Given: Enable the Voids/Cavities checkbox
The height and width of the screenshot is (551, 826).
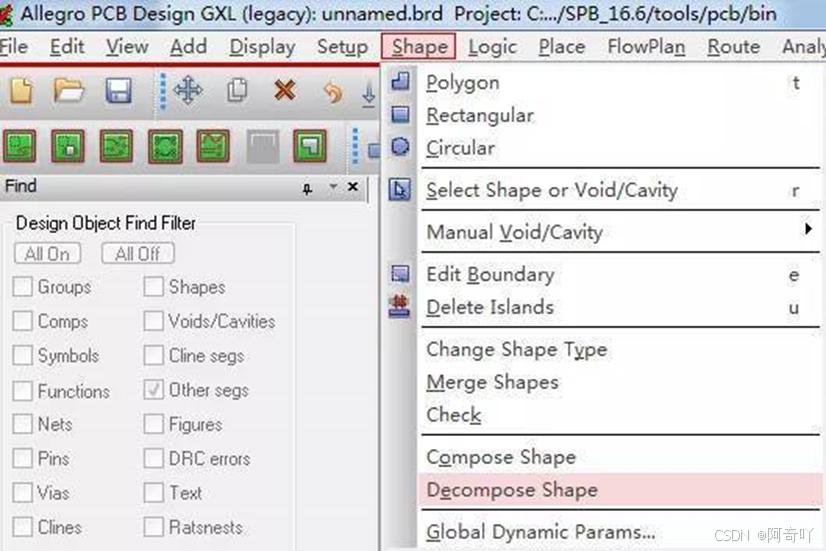Looking at the screenshot, I should [153, 321].
